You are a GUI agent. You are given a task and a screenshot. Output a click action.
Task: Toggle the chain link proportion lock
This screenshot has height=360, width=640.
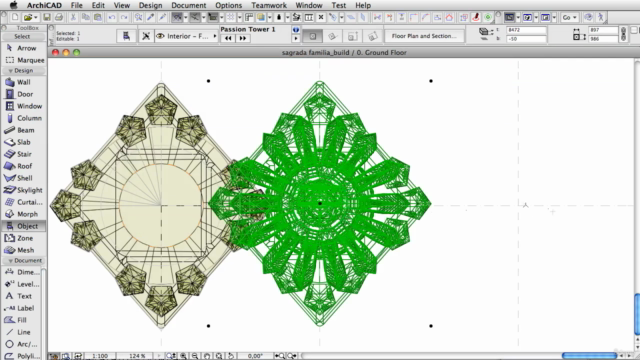coord(623,34)
